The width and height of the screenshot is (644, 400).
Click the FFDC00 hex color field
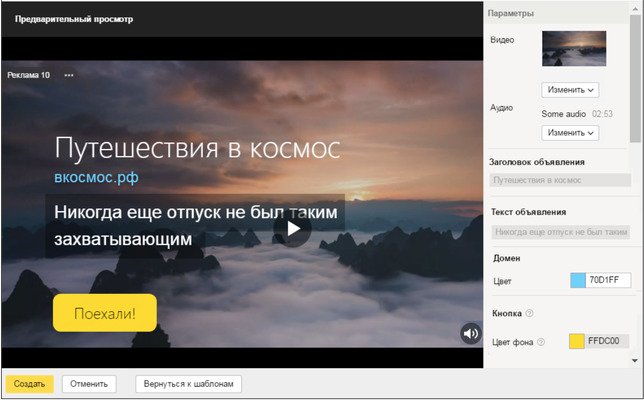(x=608, y=342)
